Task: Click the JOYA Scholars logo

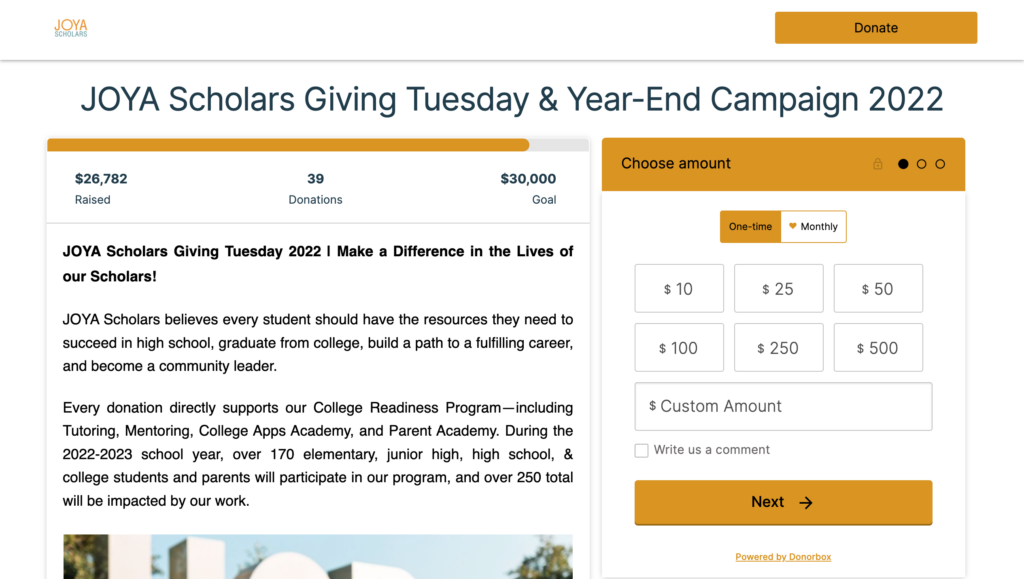Action: (70, 27)
